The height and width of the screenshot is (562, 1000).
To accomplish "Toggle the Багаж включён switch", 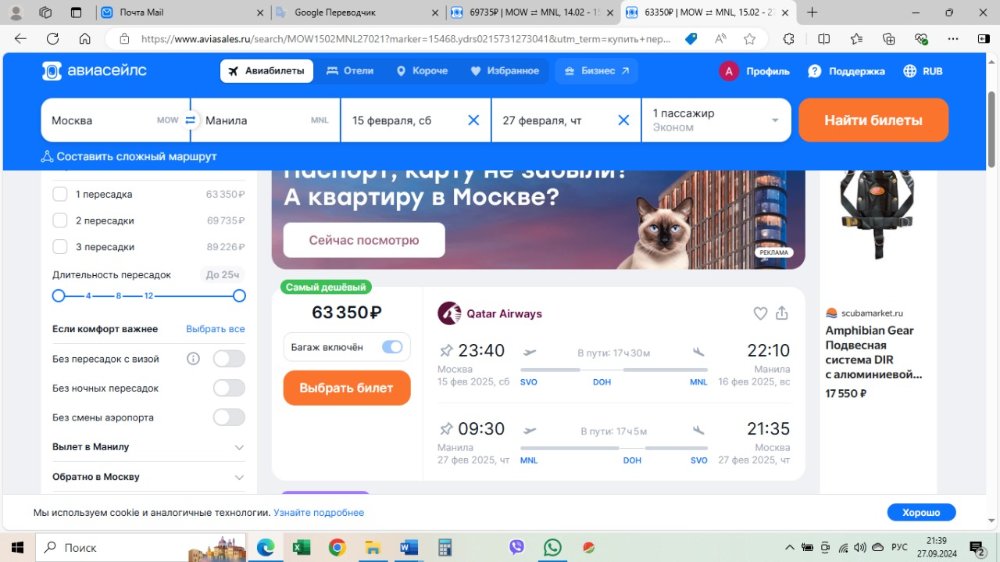I will point(392,347).
